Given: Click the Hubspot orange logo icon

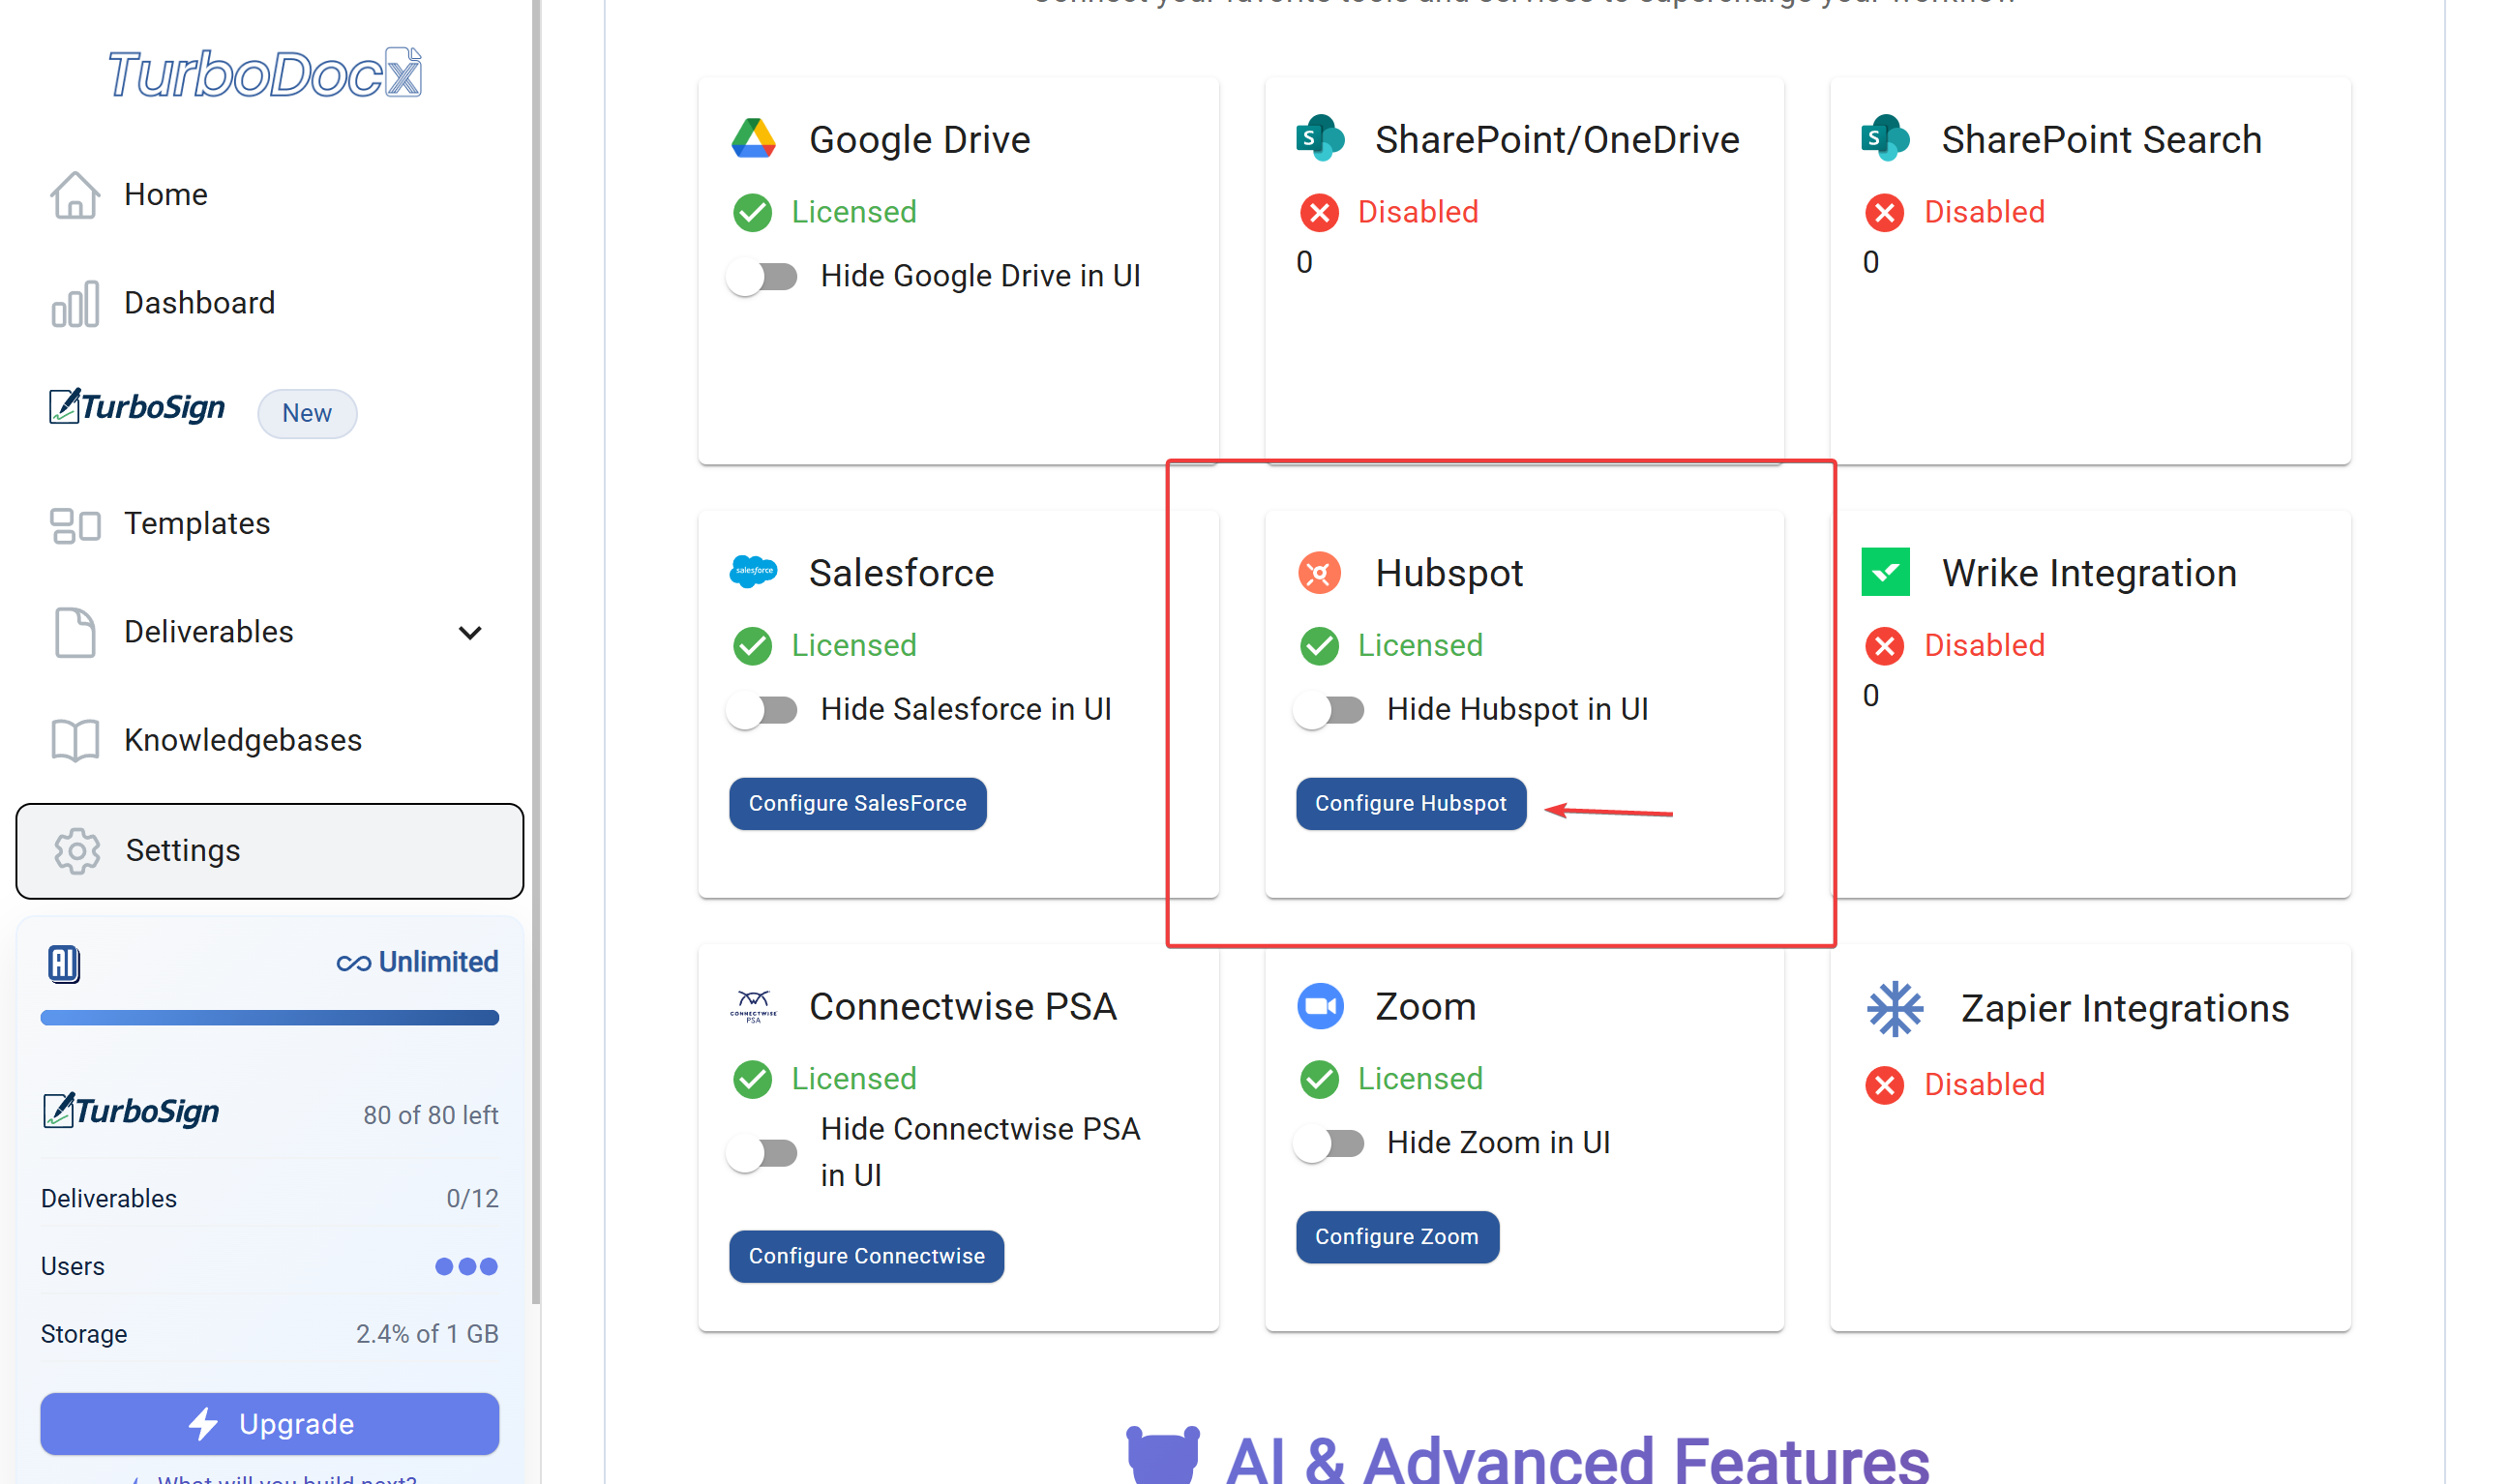Looking at the screenshot, I should tap(1320, 573).
